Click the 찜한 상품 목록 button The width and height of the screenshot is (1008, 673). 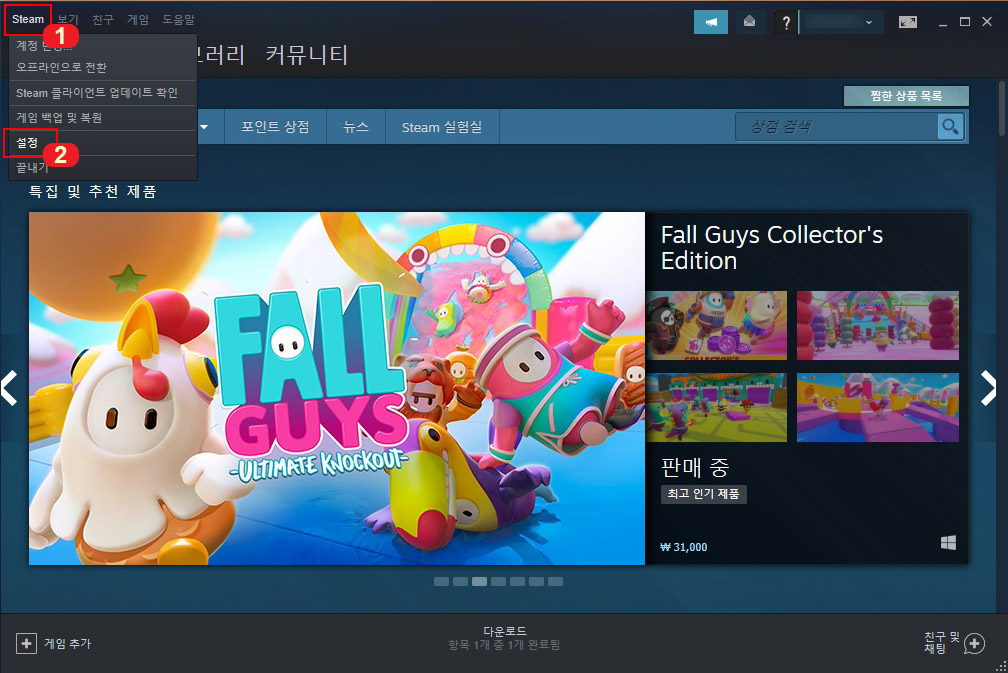906,96
